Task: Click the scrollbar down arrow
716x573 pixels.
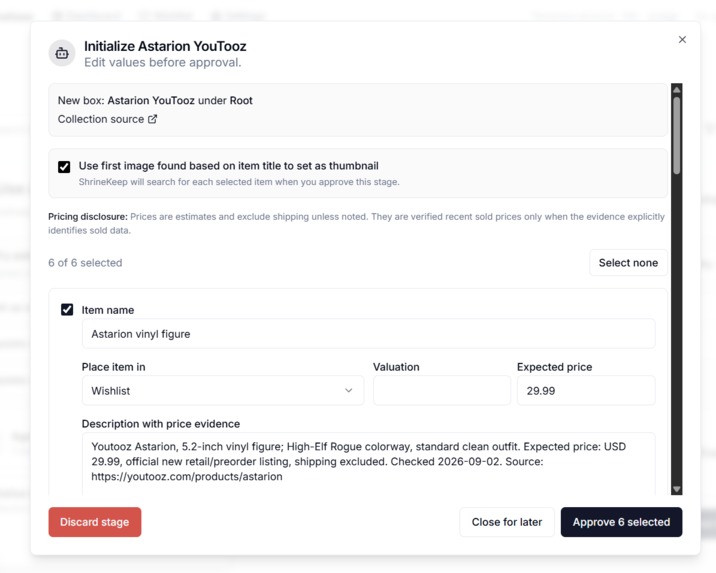Action: click(x=677, y=489)
